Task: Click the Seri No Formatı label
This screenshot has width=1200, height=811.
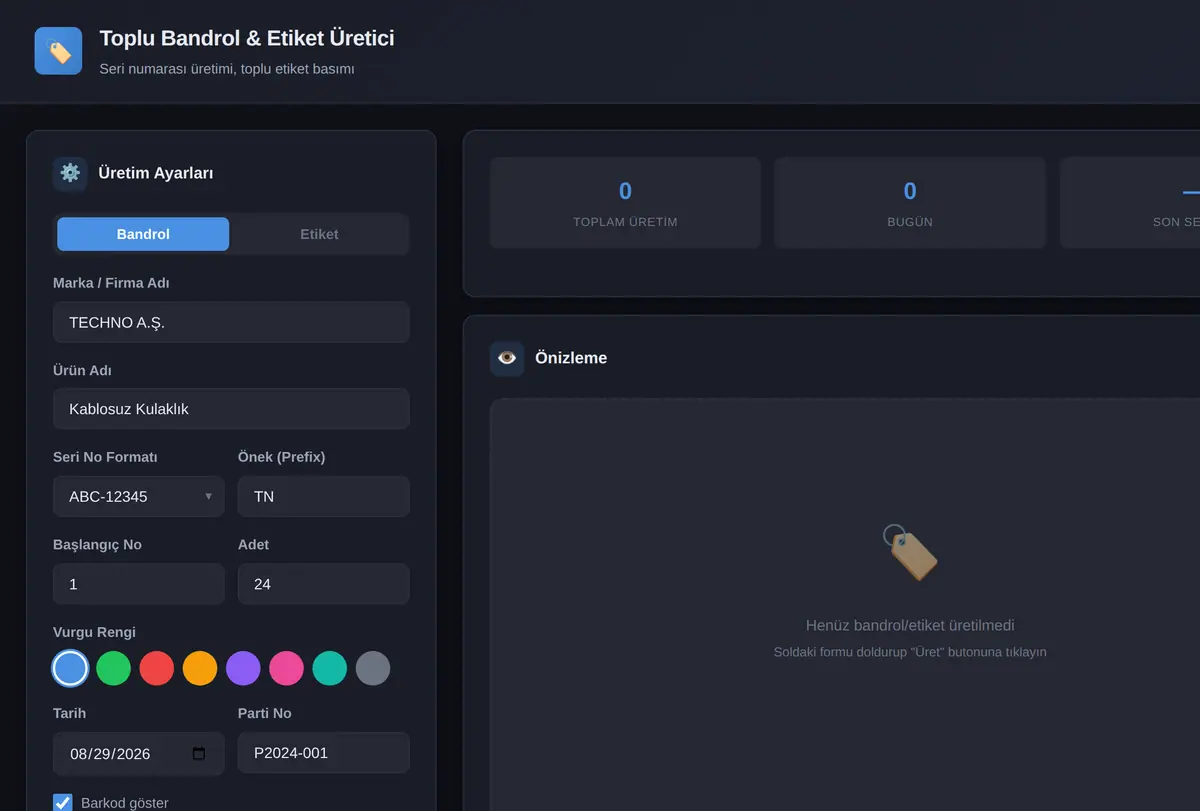Action: tap(105, 457)
